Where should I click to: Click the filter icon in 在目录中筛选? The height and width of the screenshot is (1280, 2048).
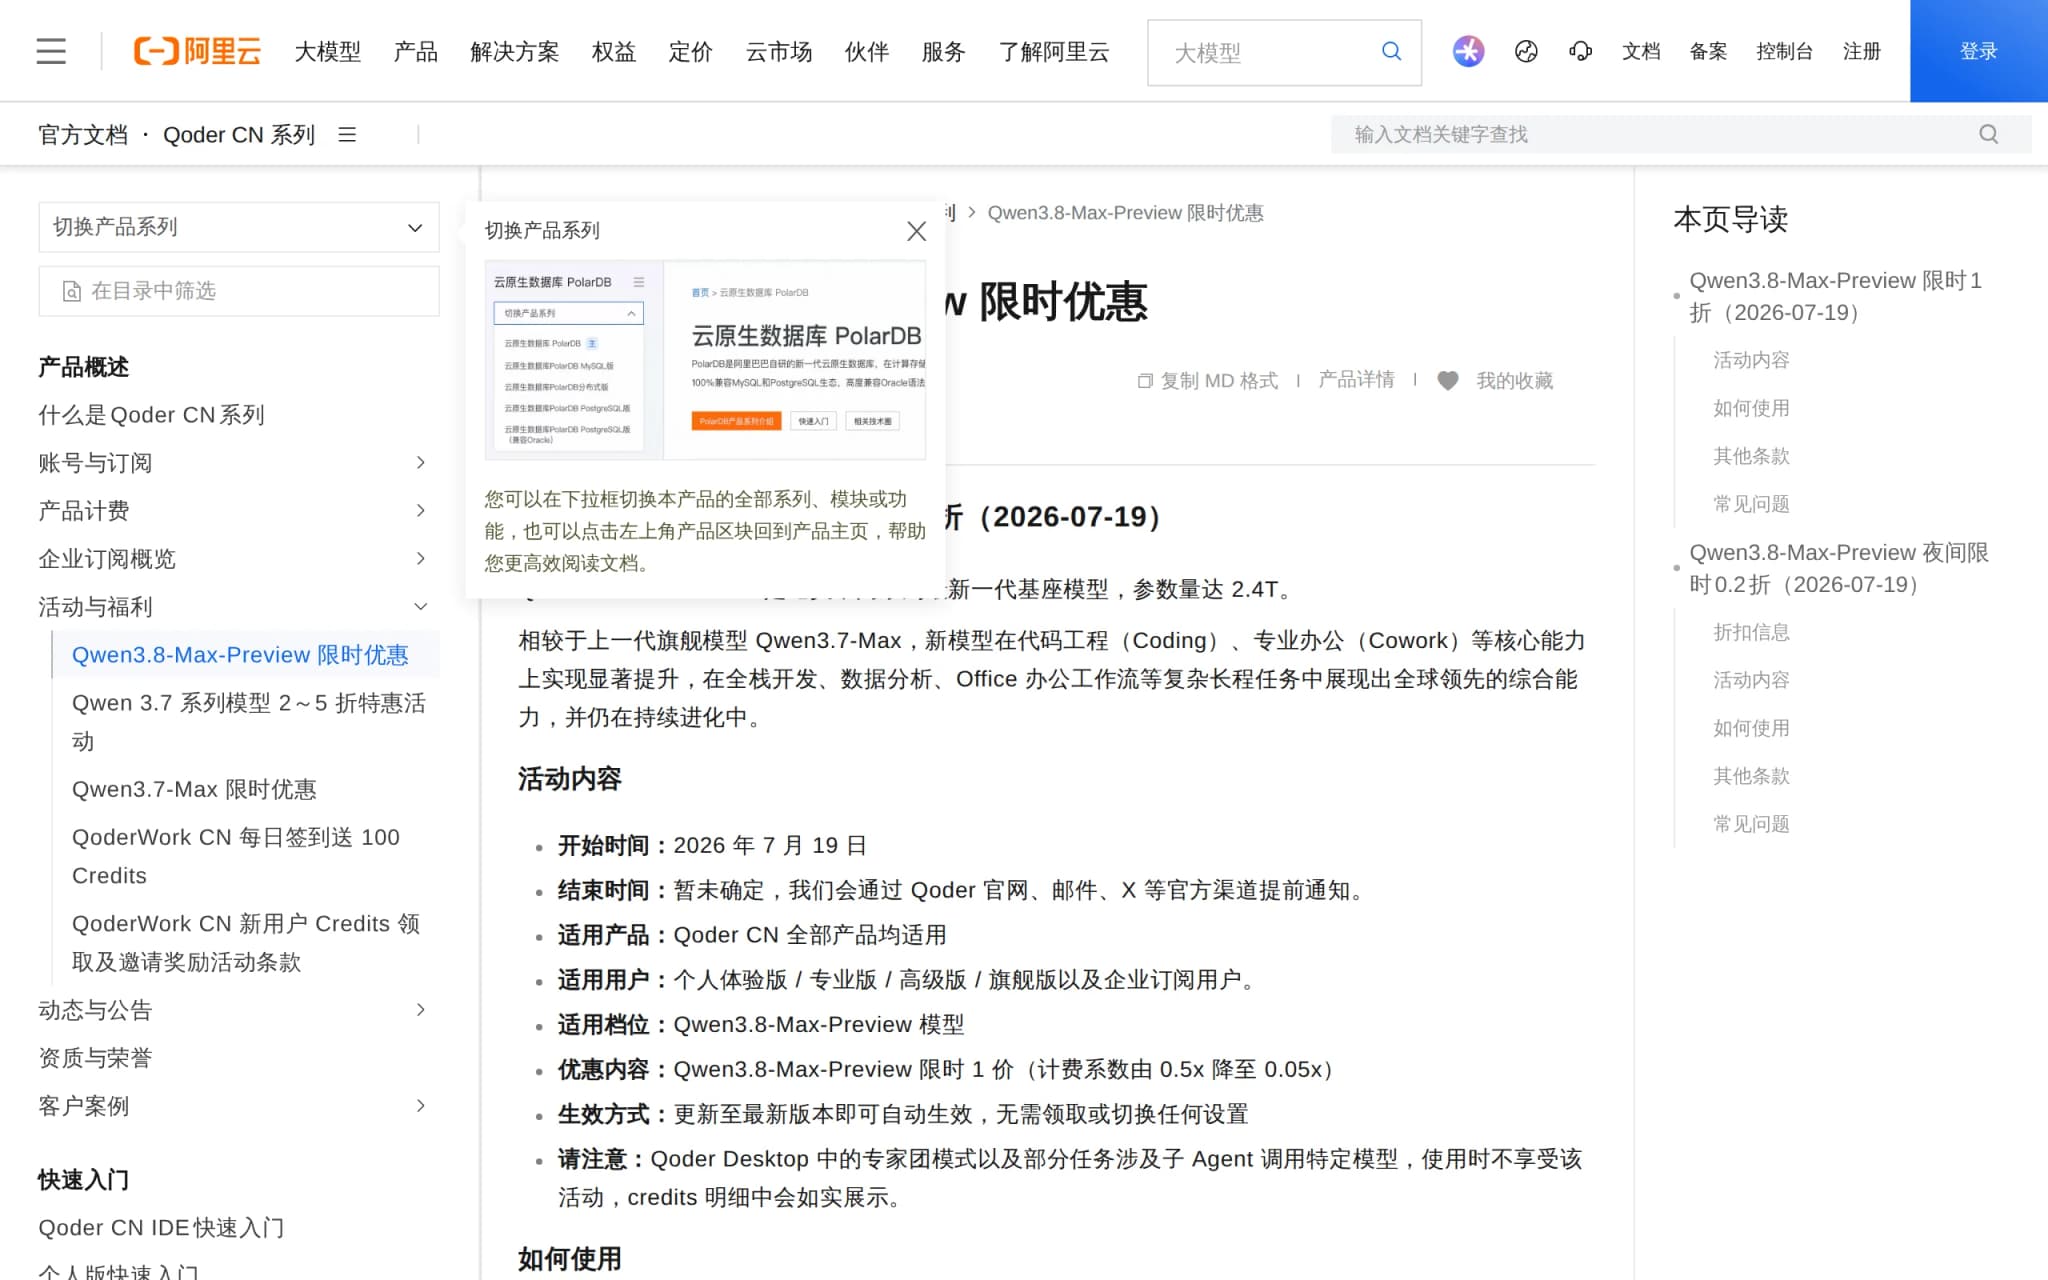click(x=72, y=291)
